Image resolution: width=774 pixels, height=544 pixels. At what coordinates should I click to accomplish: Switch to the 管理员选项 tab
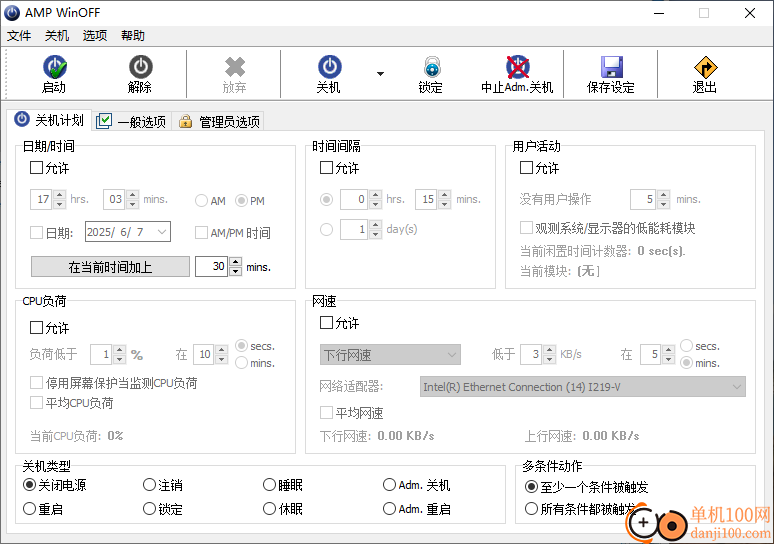(219, 121)
